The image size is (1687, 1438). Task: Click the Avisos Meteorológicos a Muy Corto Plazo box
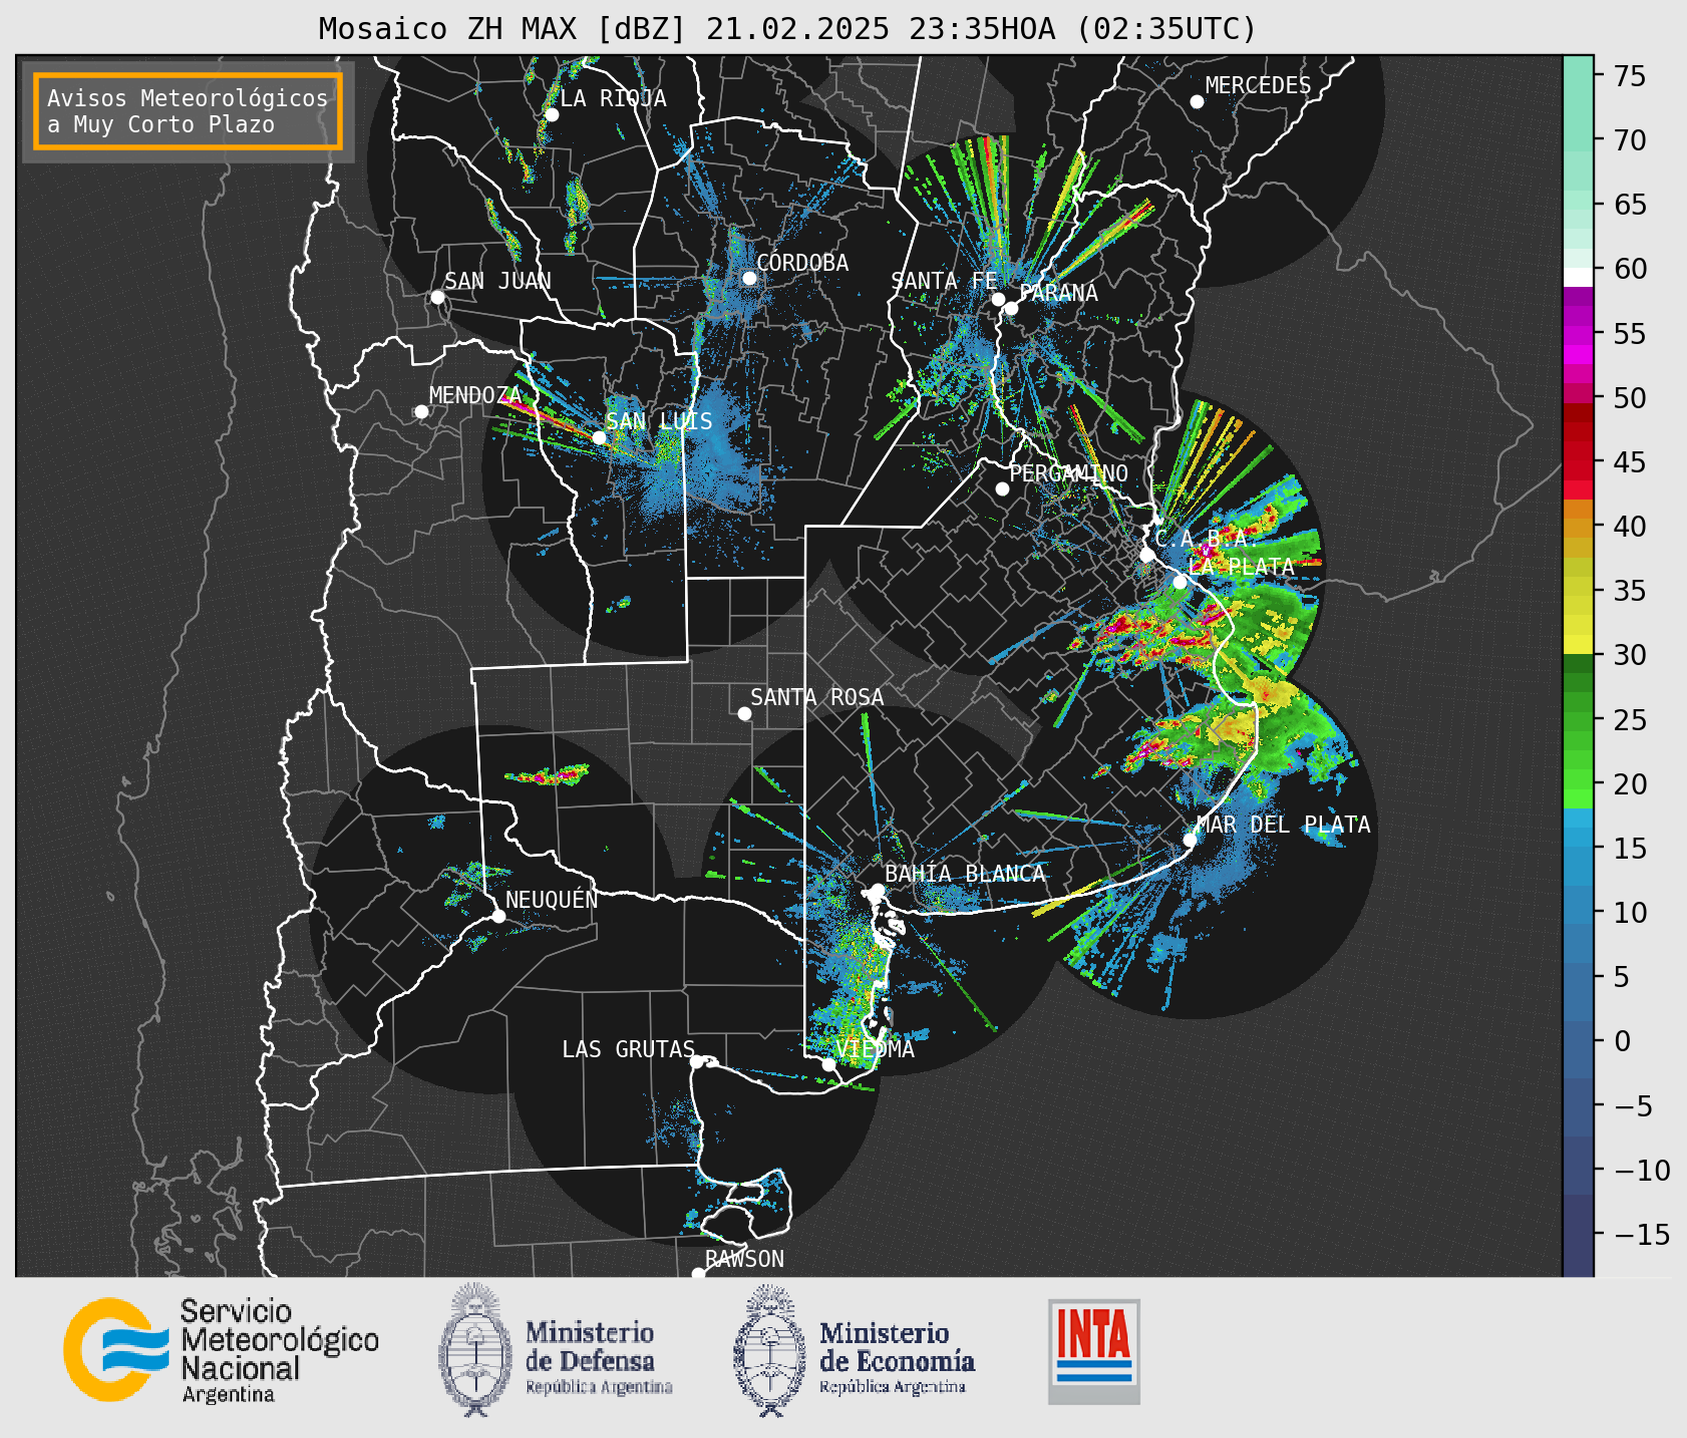[x=188, y=111]
